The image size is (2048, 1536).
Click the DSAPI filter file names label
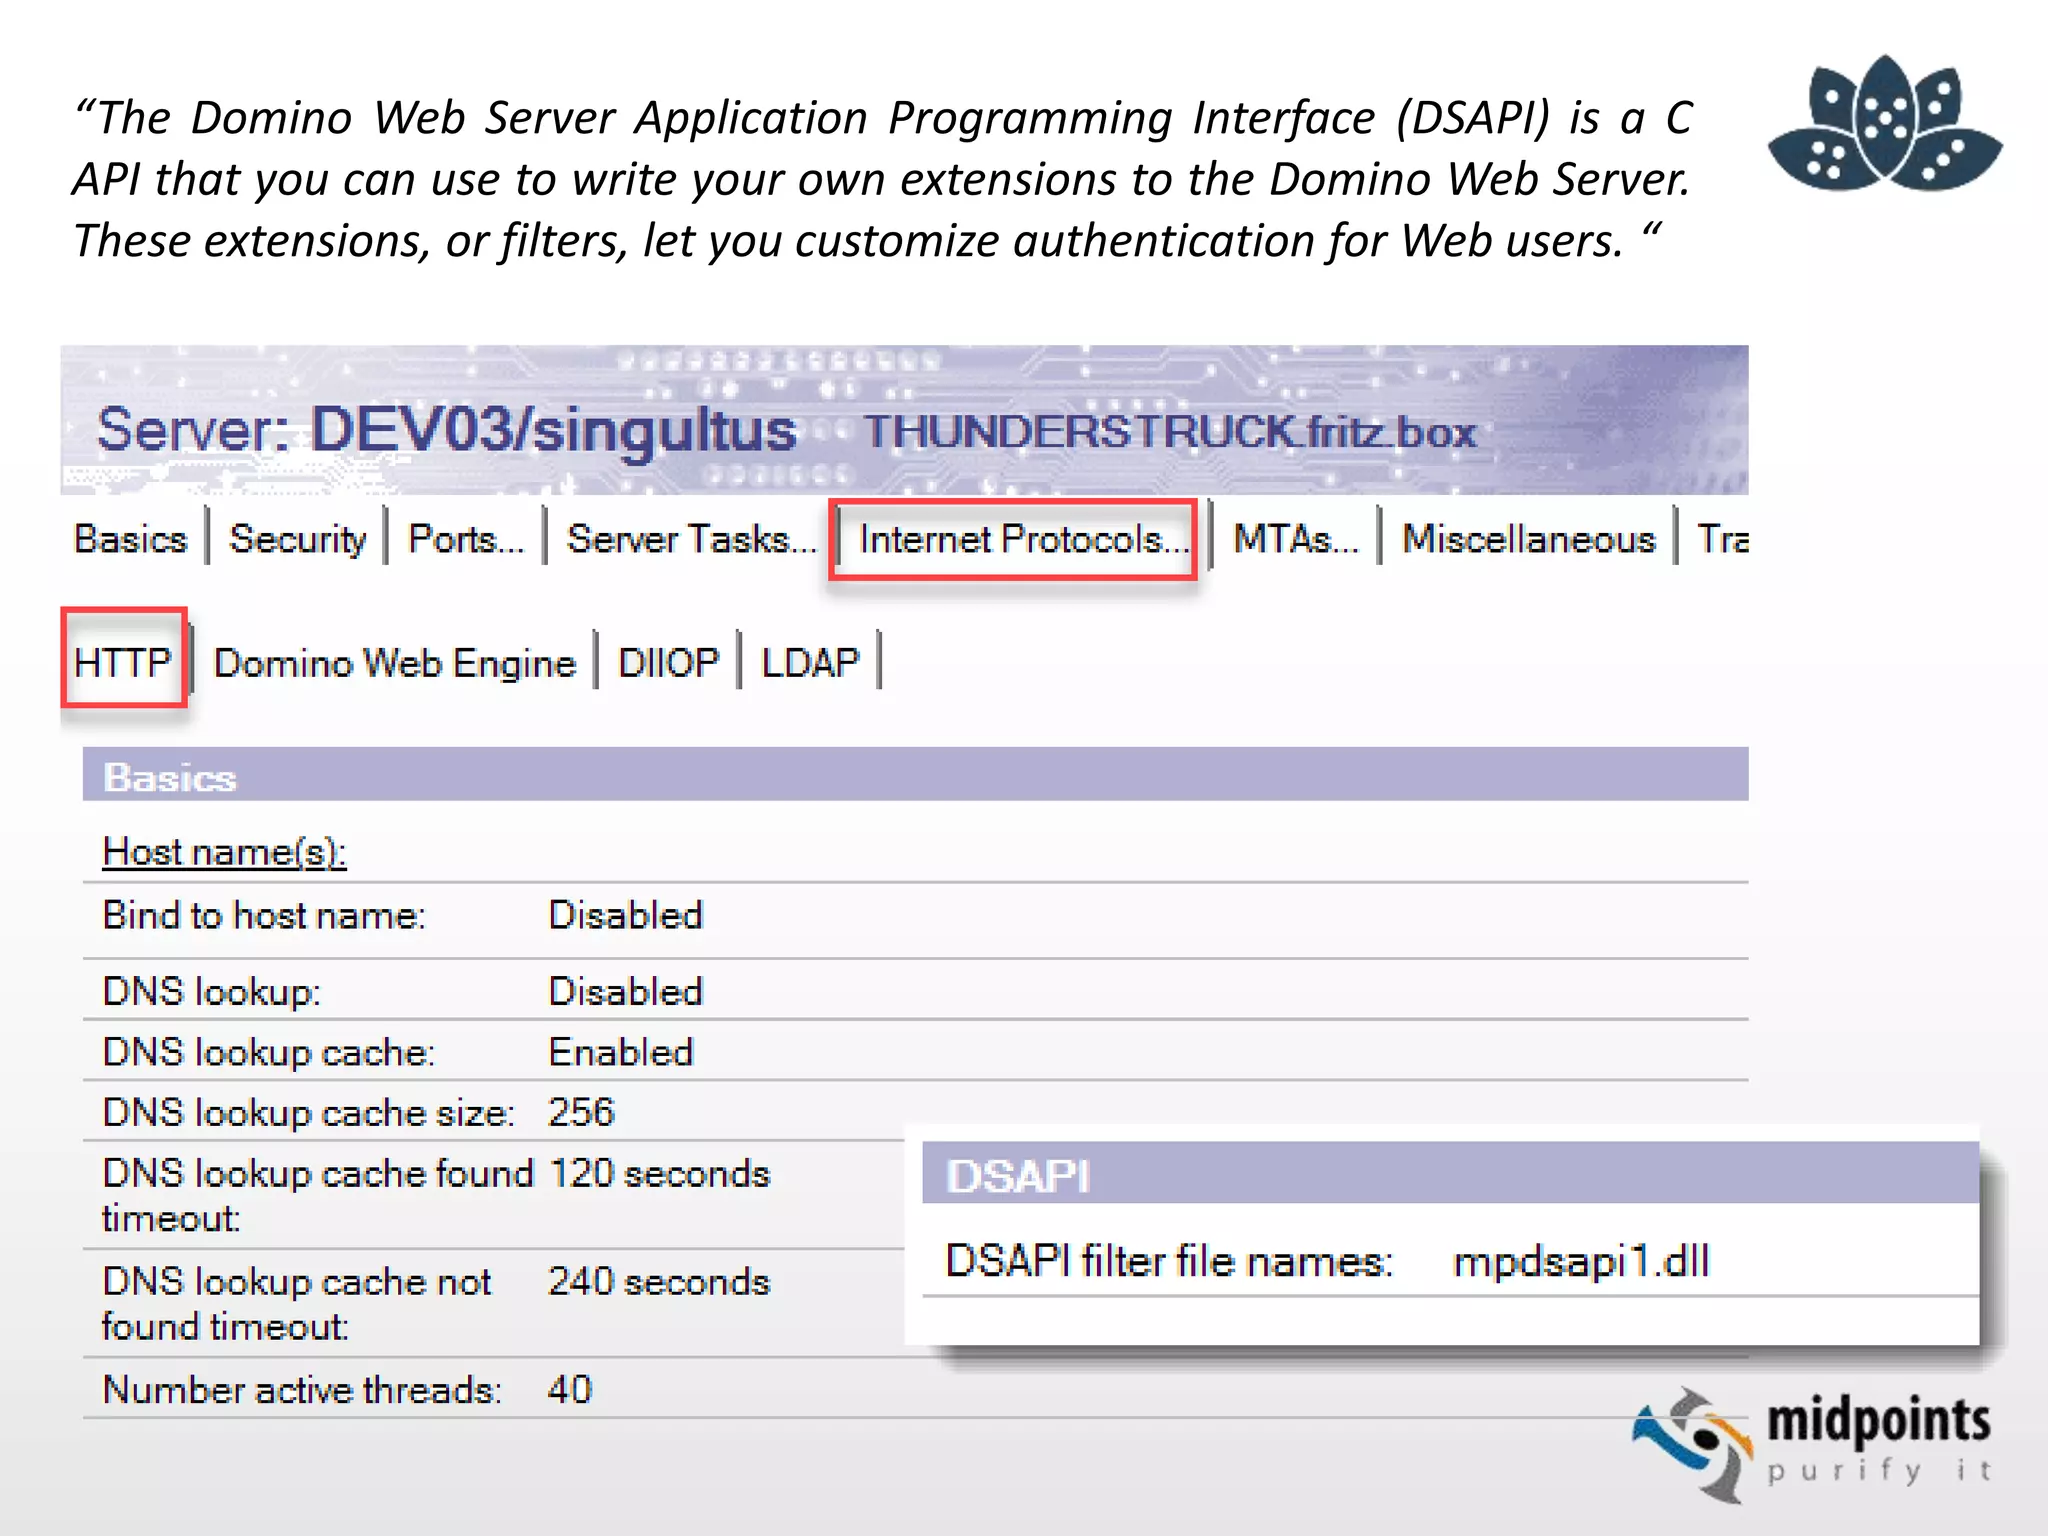point(1169,1261)
